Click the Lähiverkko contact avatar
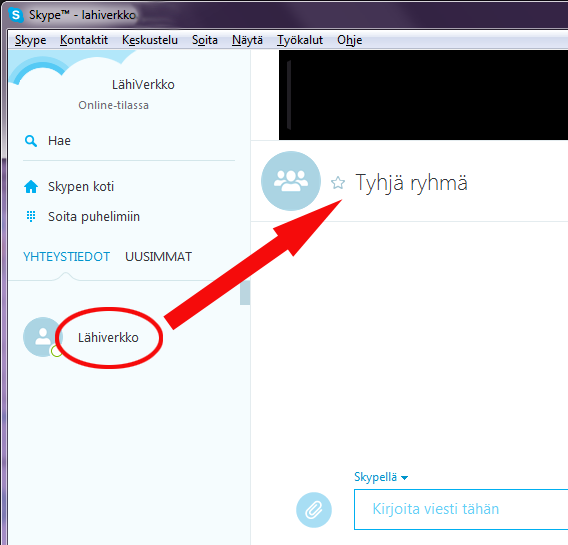The height and width of the screenshot is (545, 568). point(43,337)
